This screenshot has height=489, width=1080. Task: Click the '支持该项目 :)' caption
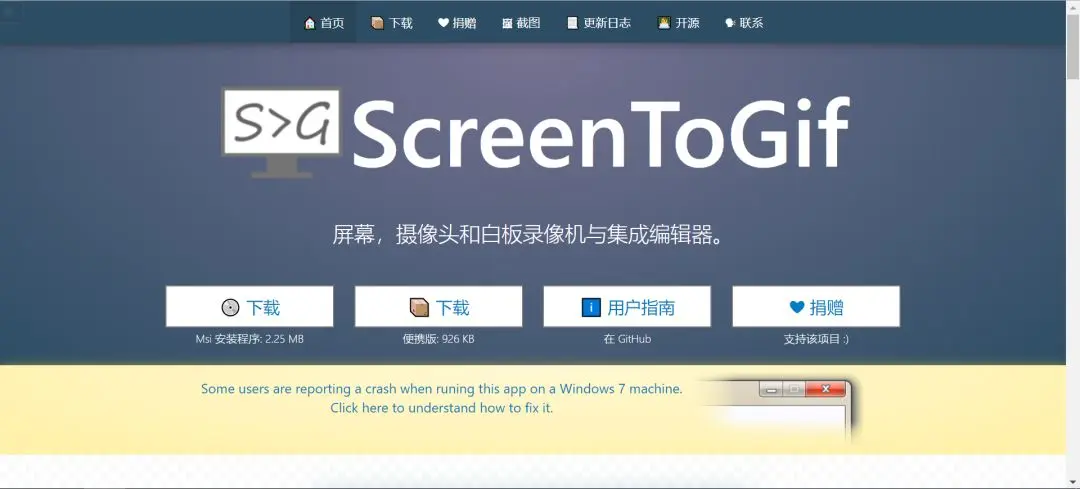(816, 339)
